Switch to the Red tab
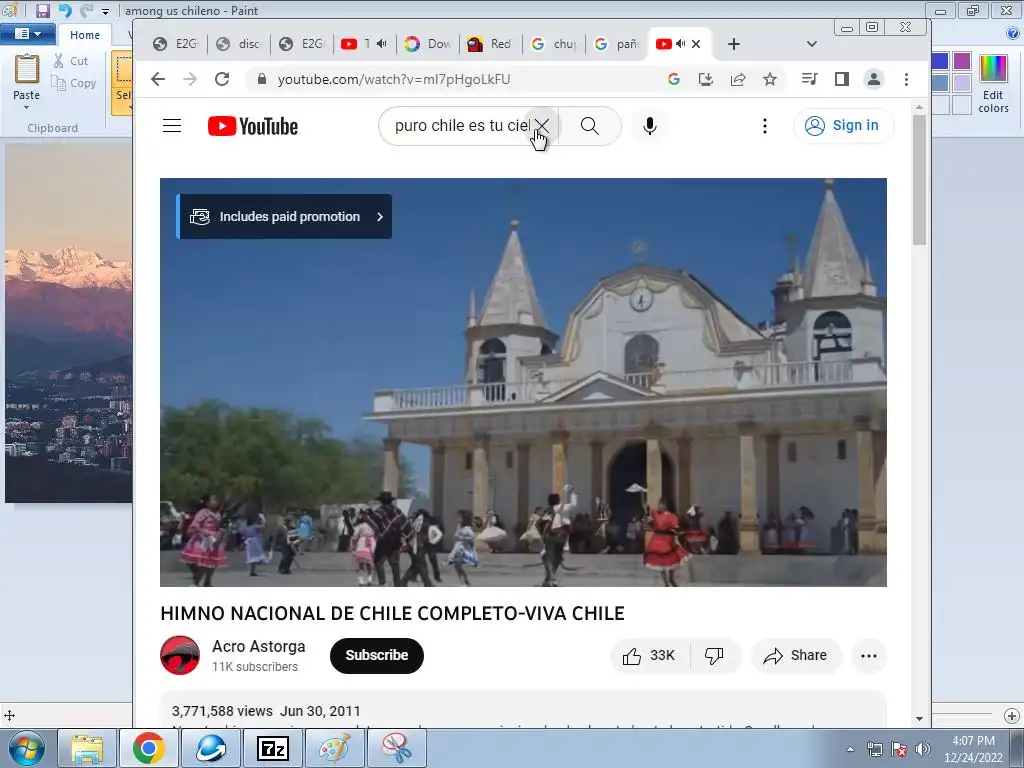1024x768 pixels. [490, 44]
